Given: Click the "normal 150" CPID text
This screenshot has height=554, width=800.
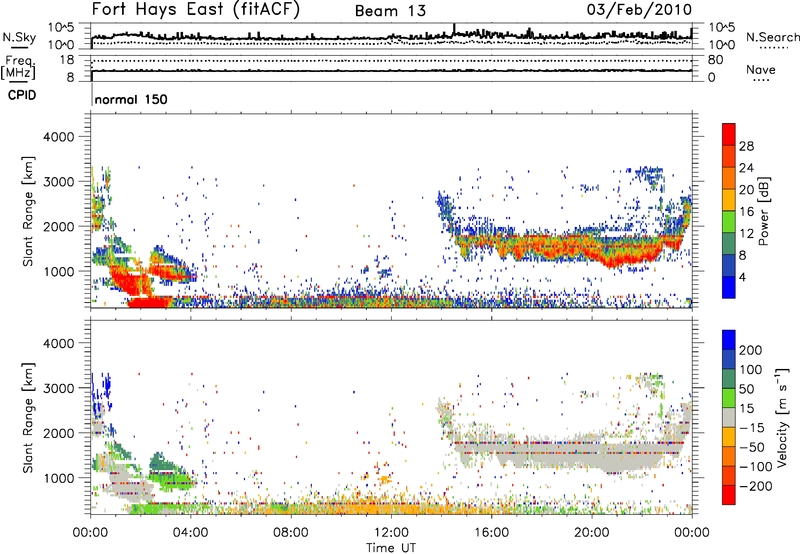Looking at the screenshot, I should point(131,99).
